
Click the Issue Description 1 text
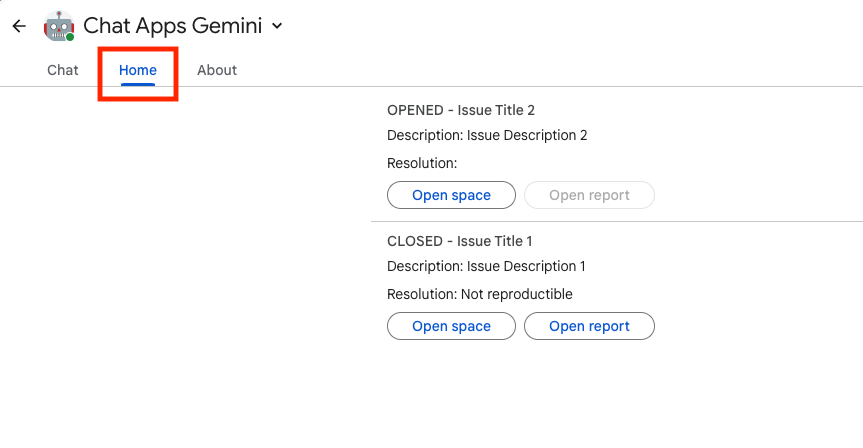(x=486, y=266)
